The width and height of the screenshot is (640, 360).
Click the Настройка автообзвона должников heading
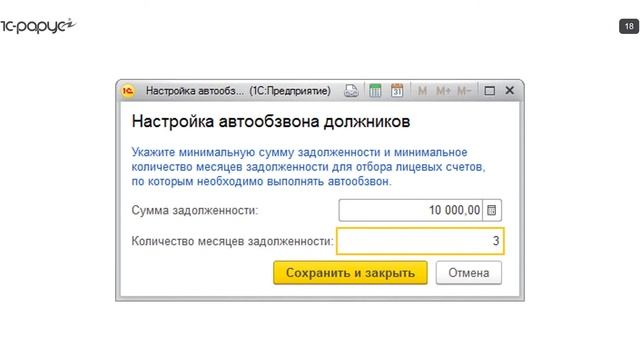[x=271, y=122]
